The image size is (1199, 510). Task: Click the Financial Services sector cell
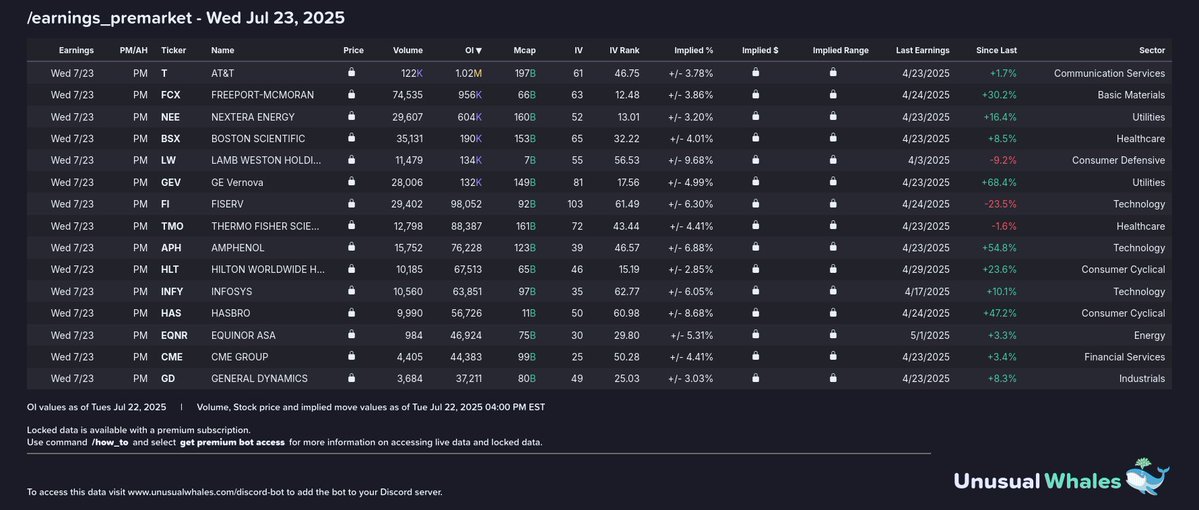click(1125, 357)
